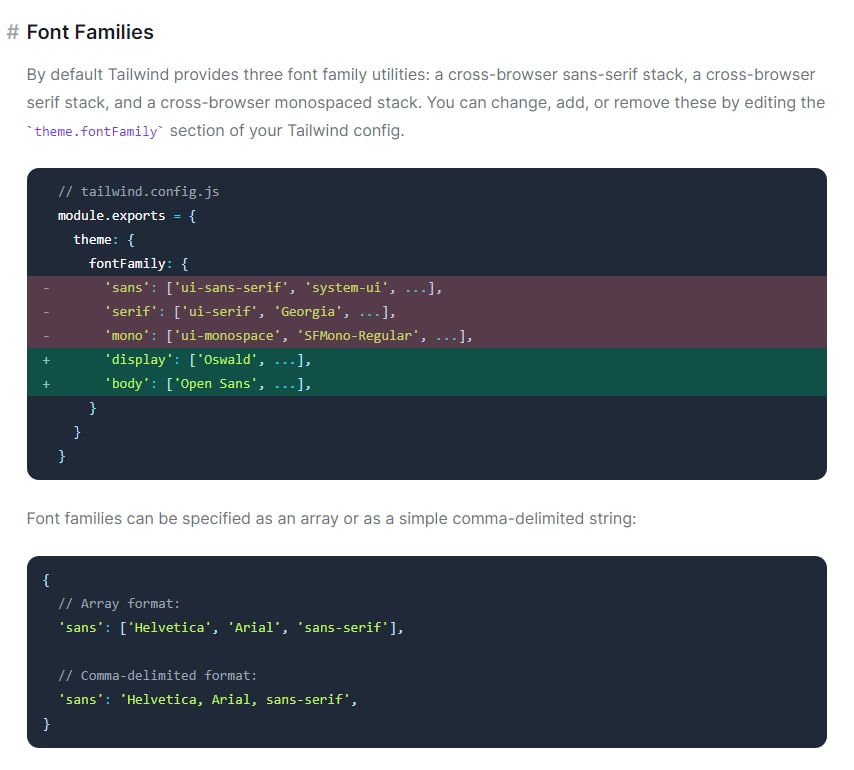Click 'Arial' in the array format line
This screenshot has width=854, height=770.
pos(255,628)
